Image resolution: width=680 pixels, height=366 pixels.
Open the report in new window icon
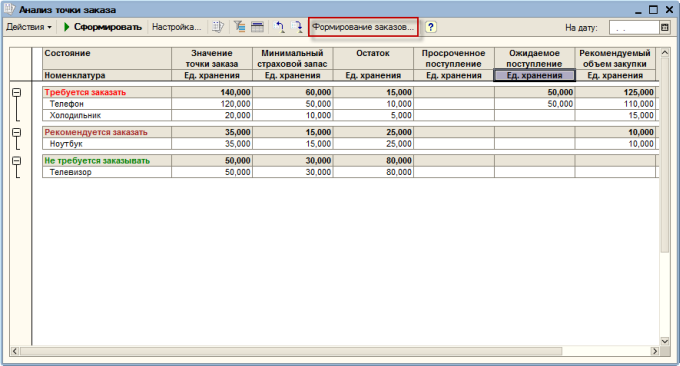(218, 27)
